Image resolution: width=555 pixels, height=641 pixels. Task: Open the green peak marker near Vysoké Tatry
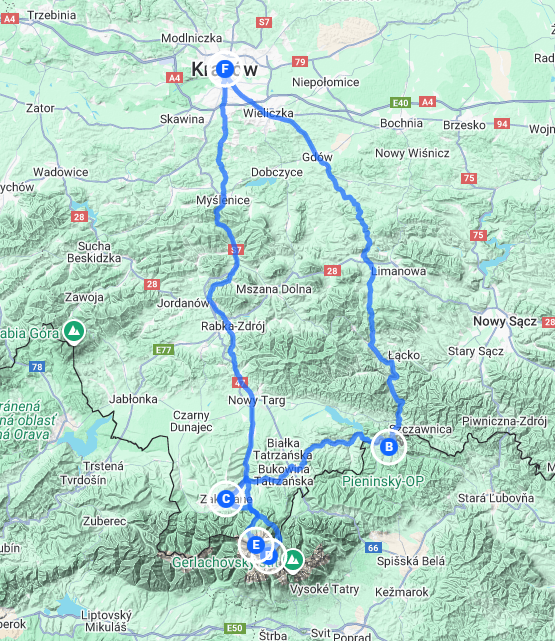(x=293, y=560)
